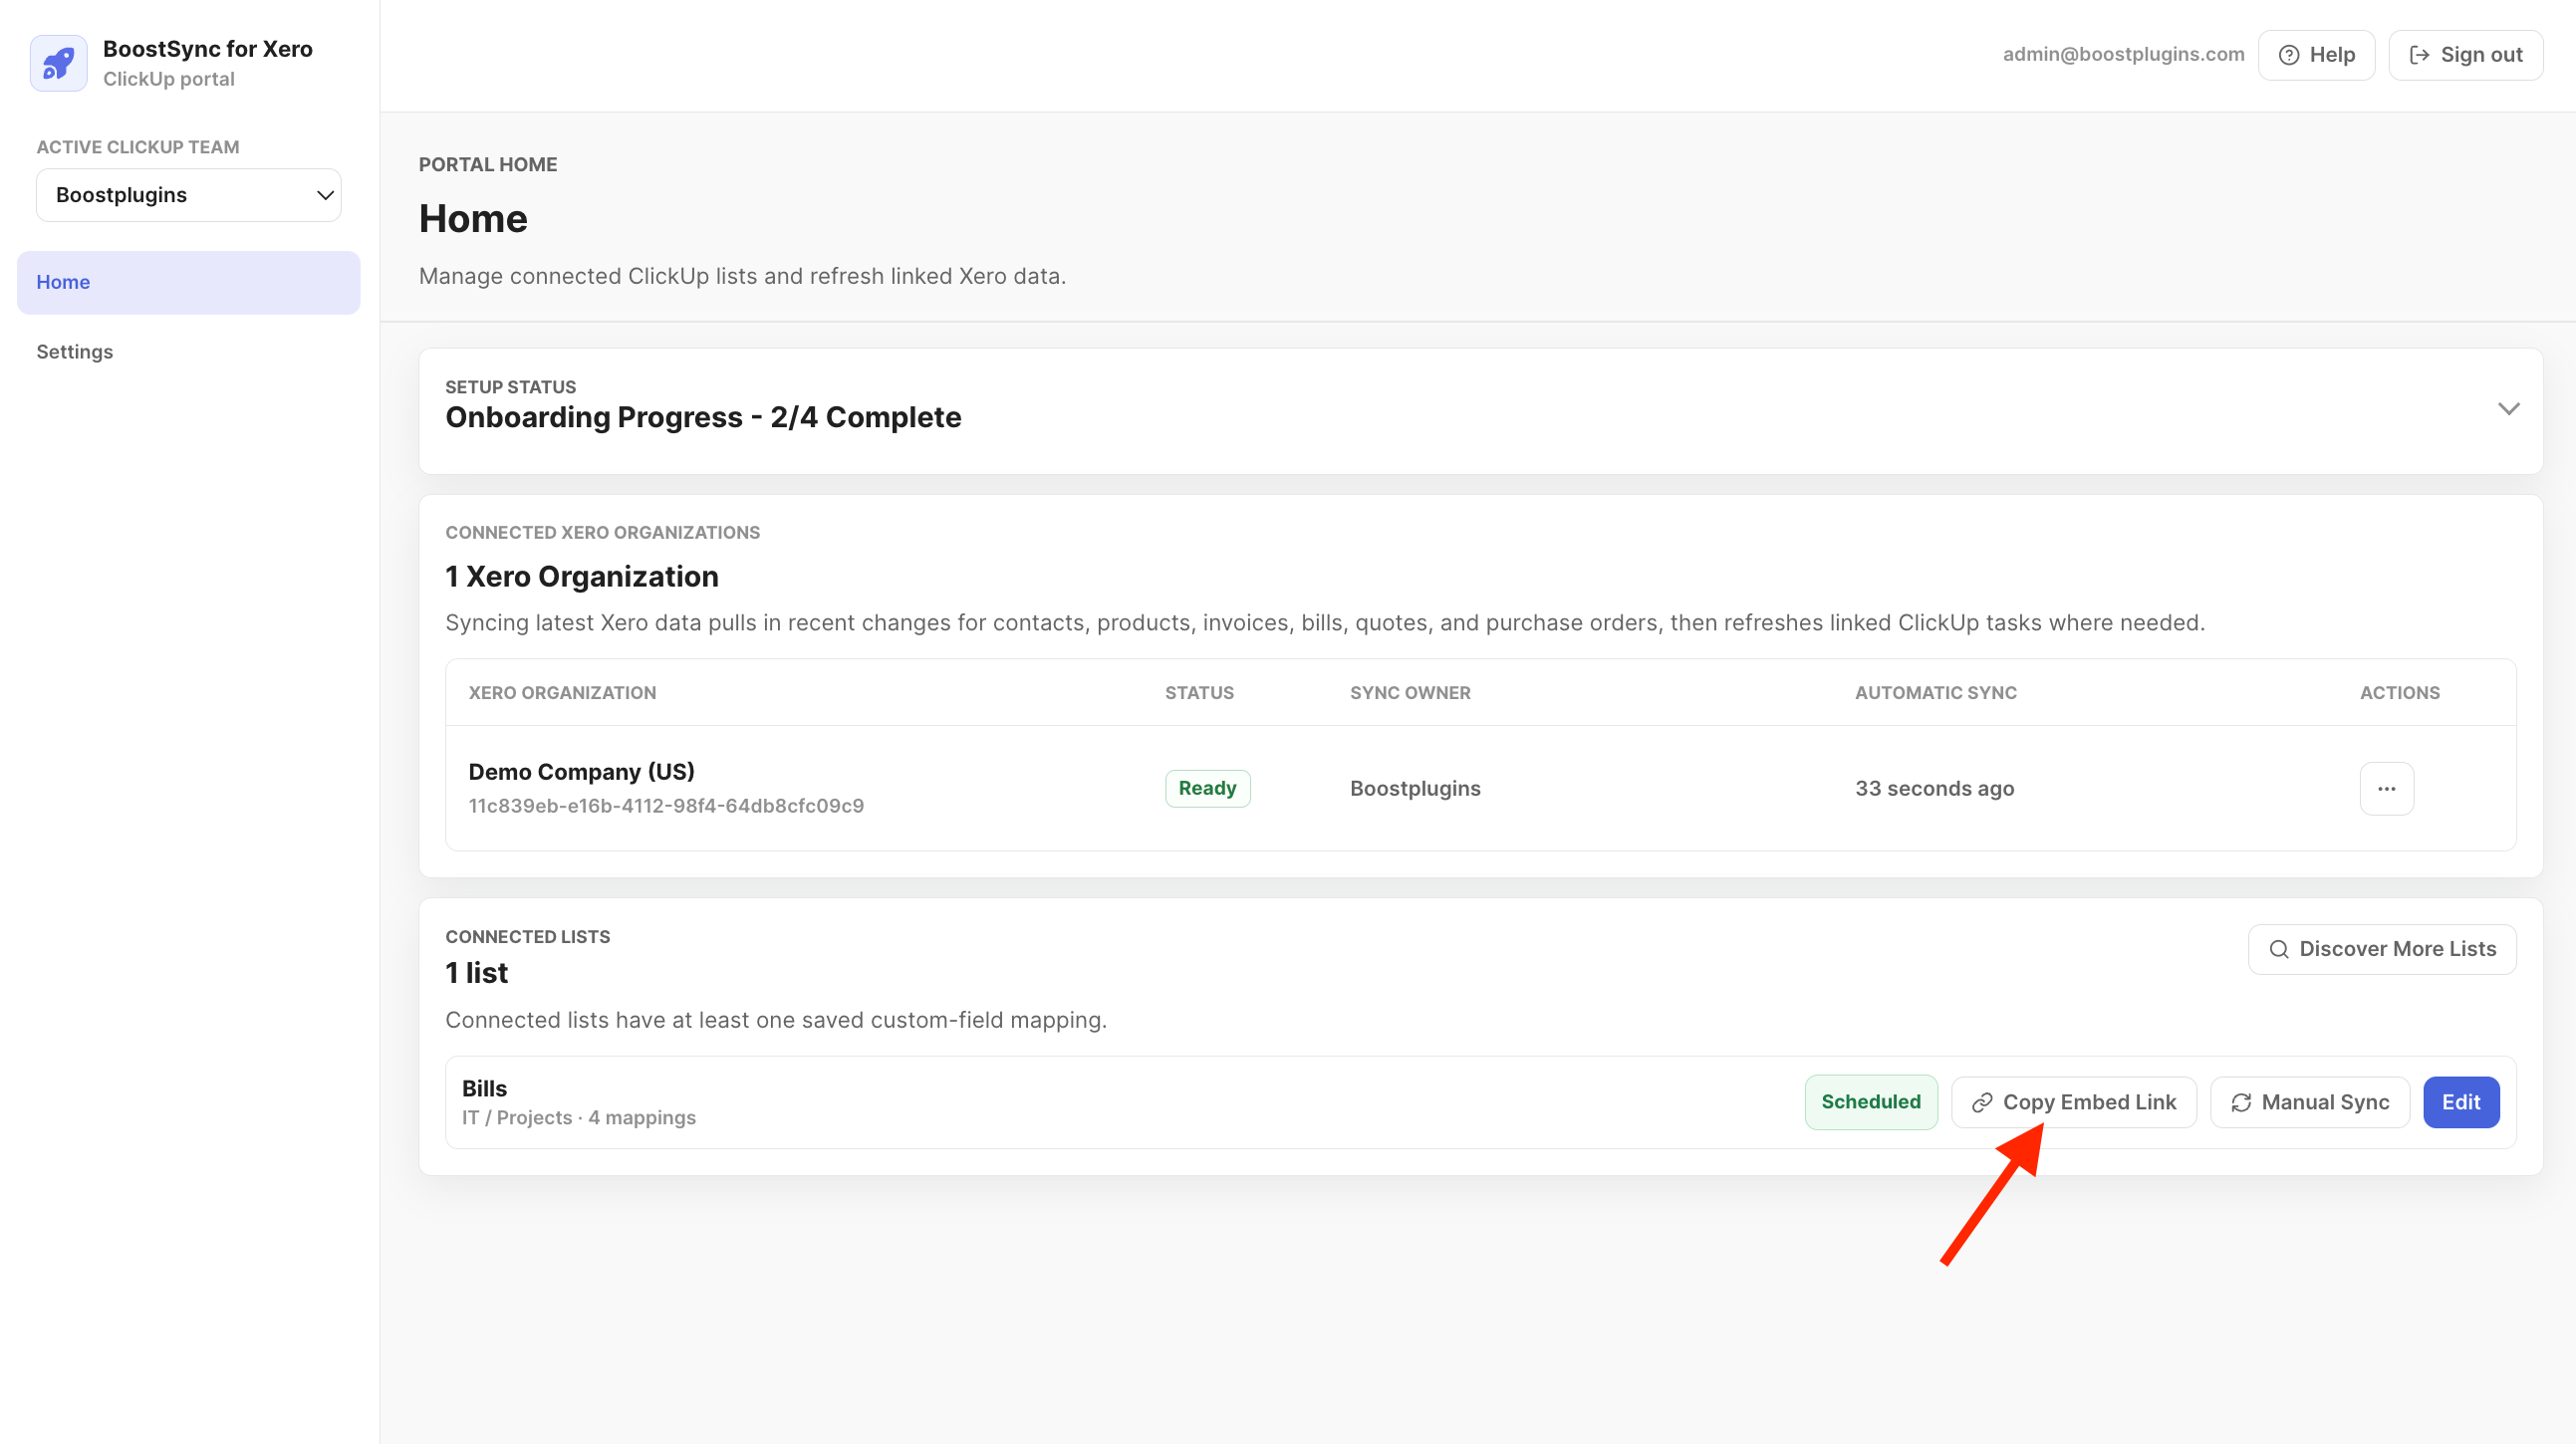Screen dimensions: 2576x1444
Task: Click the blue Edit button for Bills
Action: 2461,1102
